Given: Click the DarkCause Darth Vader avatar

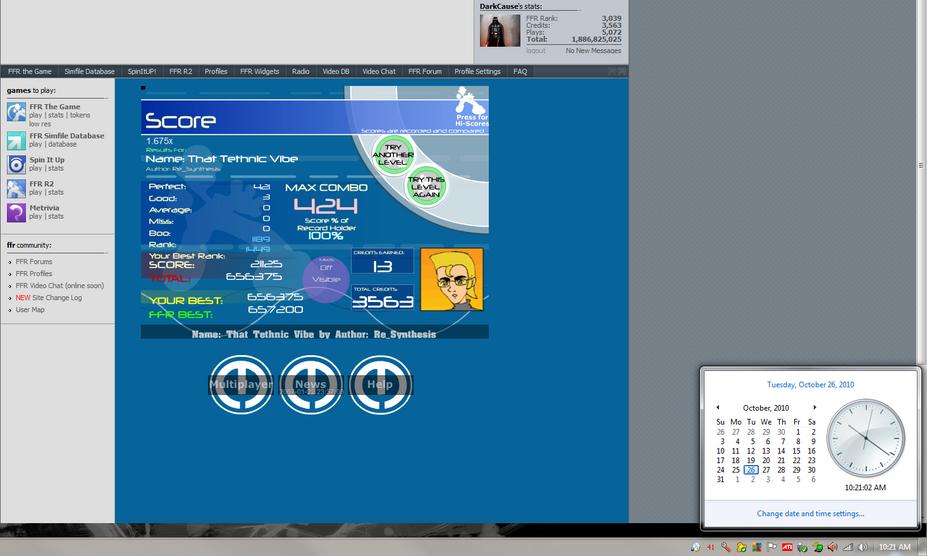Looking at the screenshot, I should 500,31.
